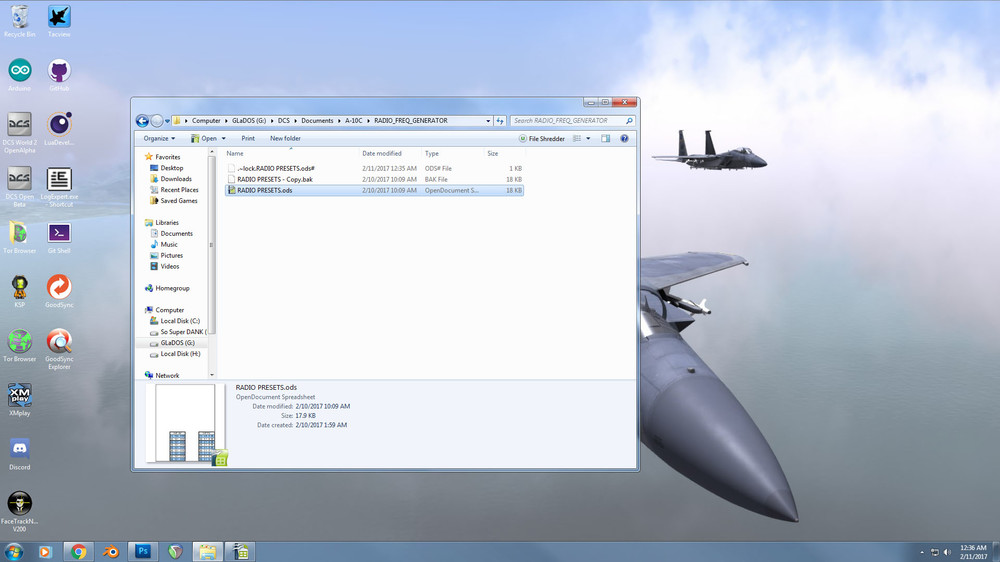Image resolution: width=1000 pixels, height=562 pixels.
Task: Launch DCS World 2 OpenAlpha shortcut
Action: click(20, 133)
